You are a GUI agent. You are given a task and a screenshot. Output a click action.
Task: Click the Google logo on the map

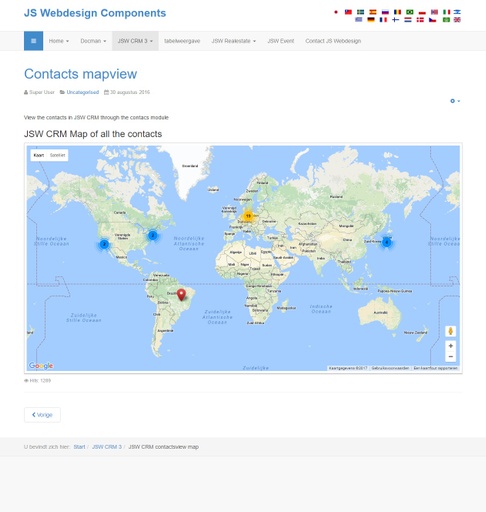click(41, 366)
